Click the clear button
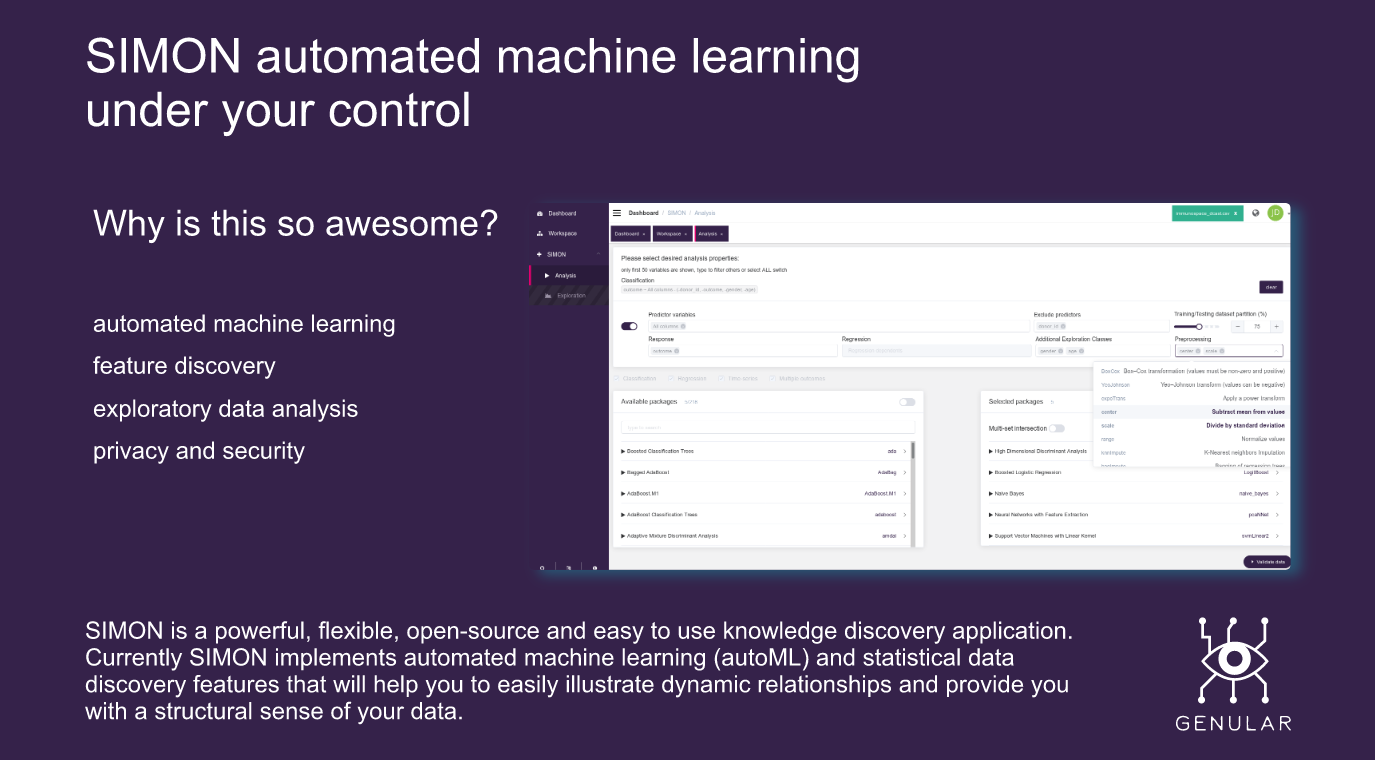 [x=1271, y=287]
